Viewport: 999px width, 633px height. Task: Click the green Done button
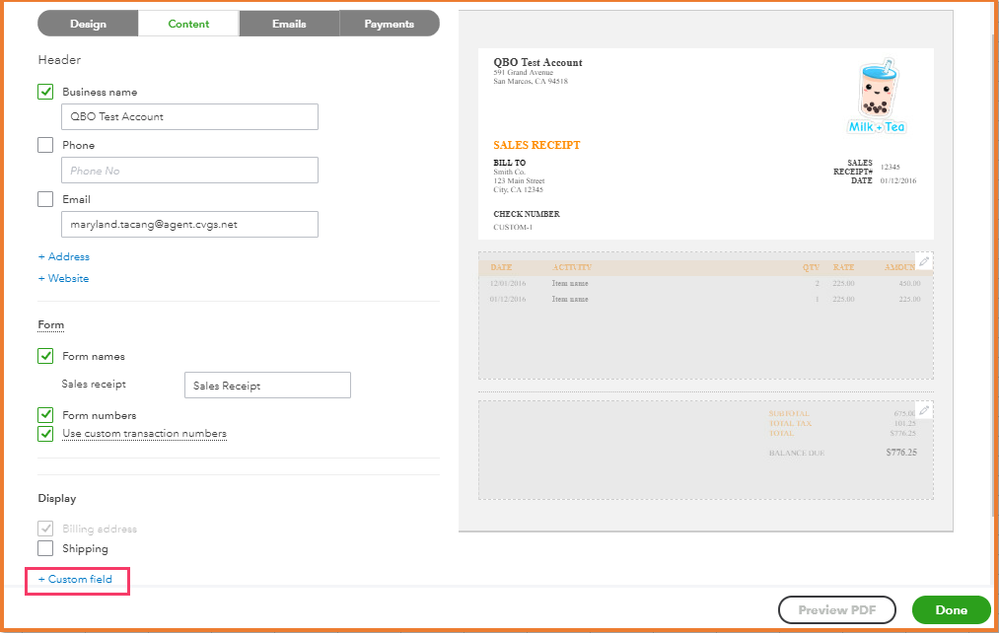point(951,610)
